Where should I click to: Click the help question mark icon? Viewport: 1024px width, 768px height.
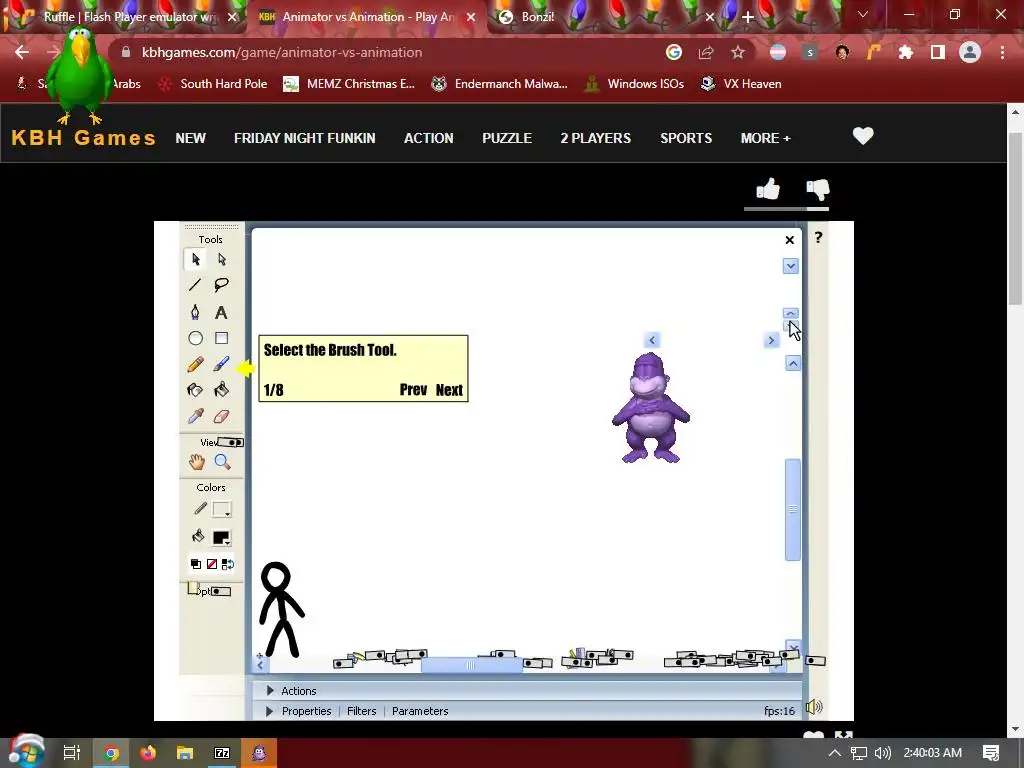tap(818, 238)
